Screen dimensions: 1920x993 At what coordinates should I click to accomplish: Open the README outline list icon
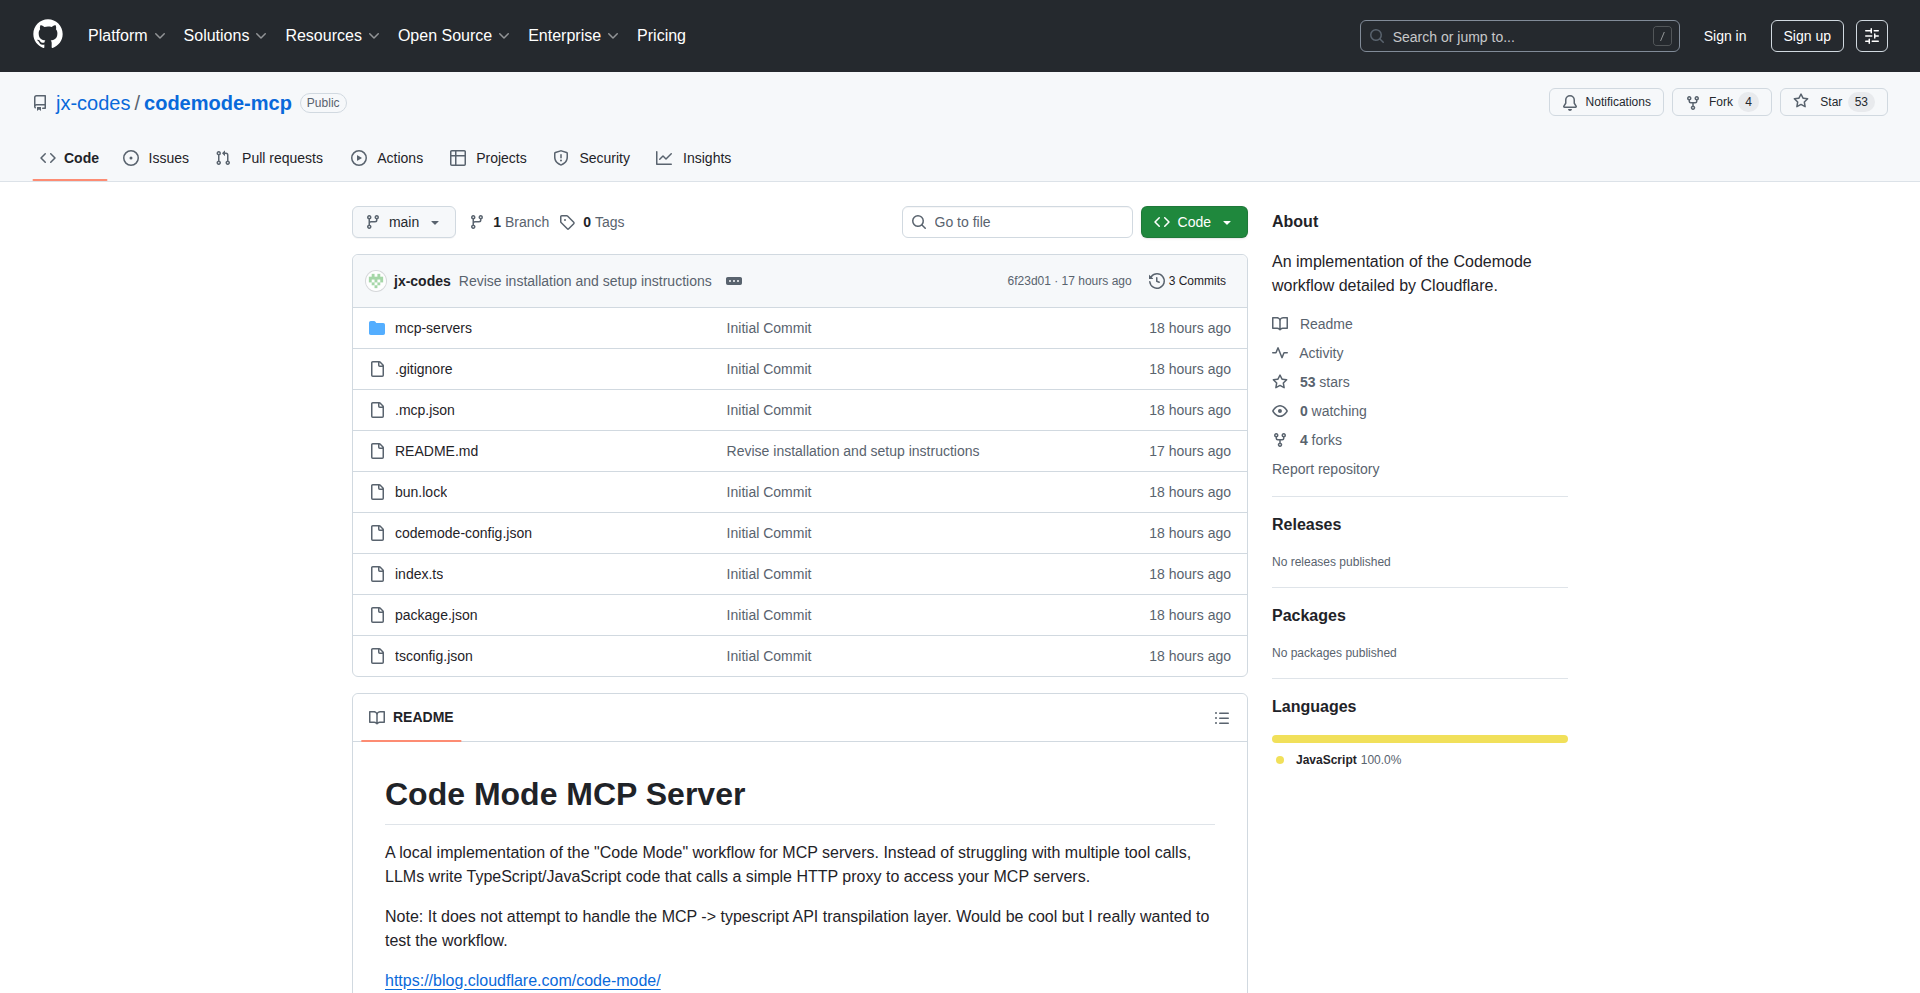[x=1222, y=718]
